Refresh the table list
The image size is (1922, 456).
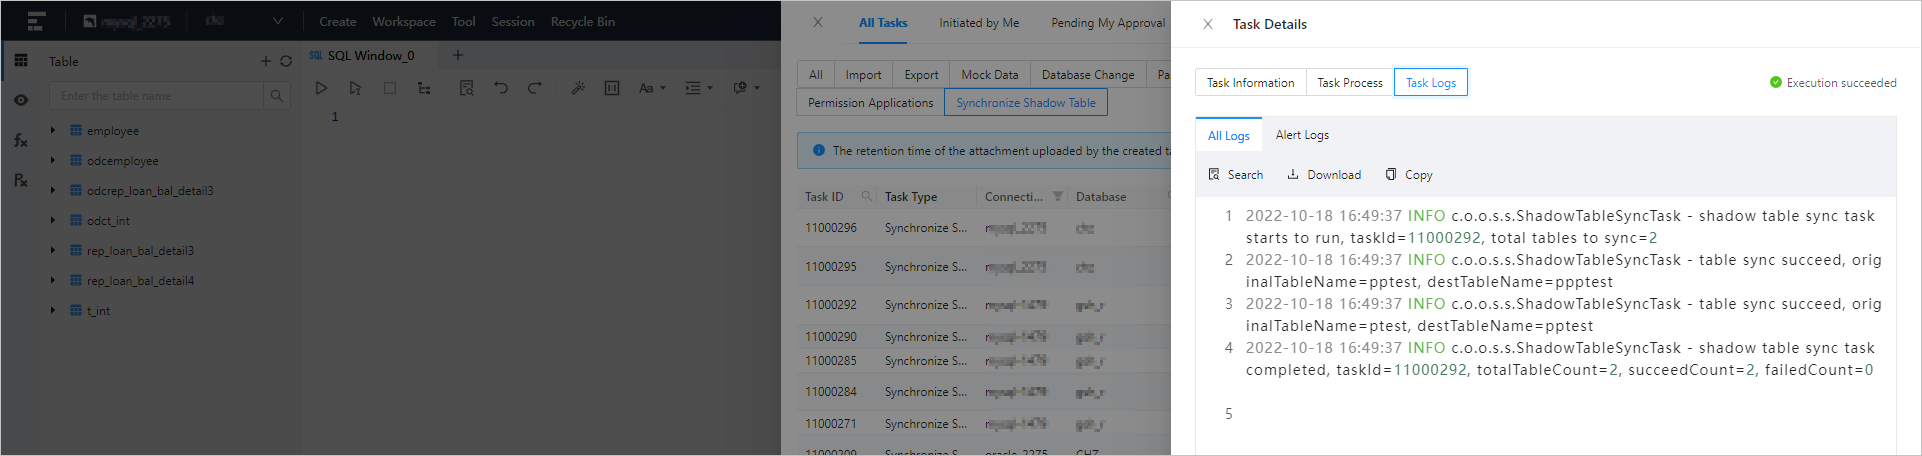(286, 61)
